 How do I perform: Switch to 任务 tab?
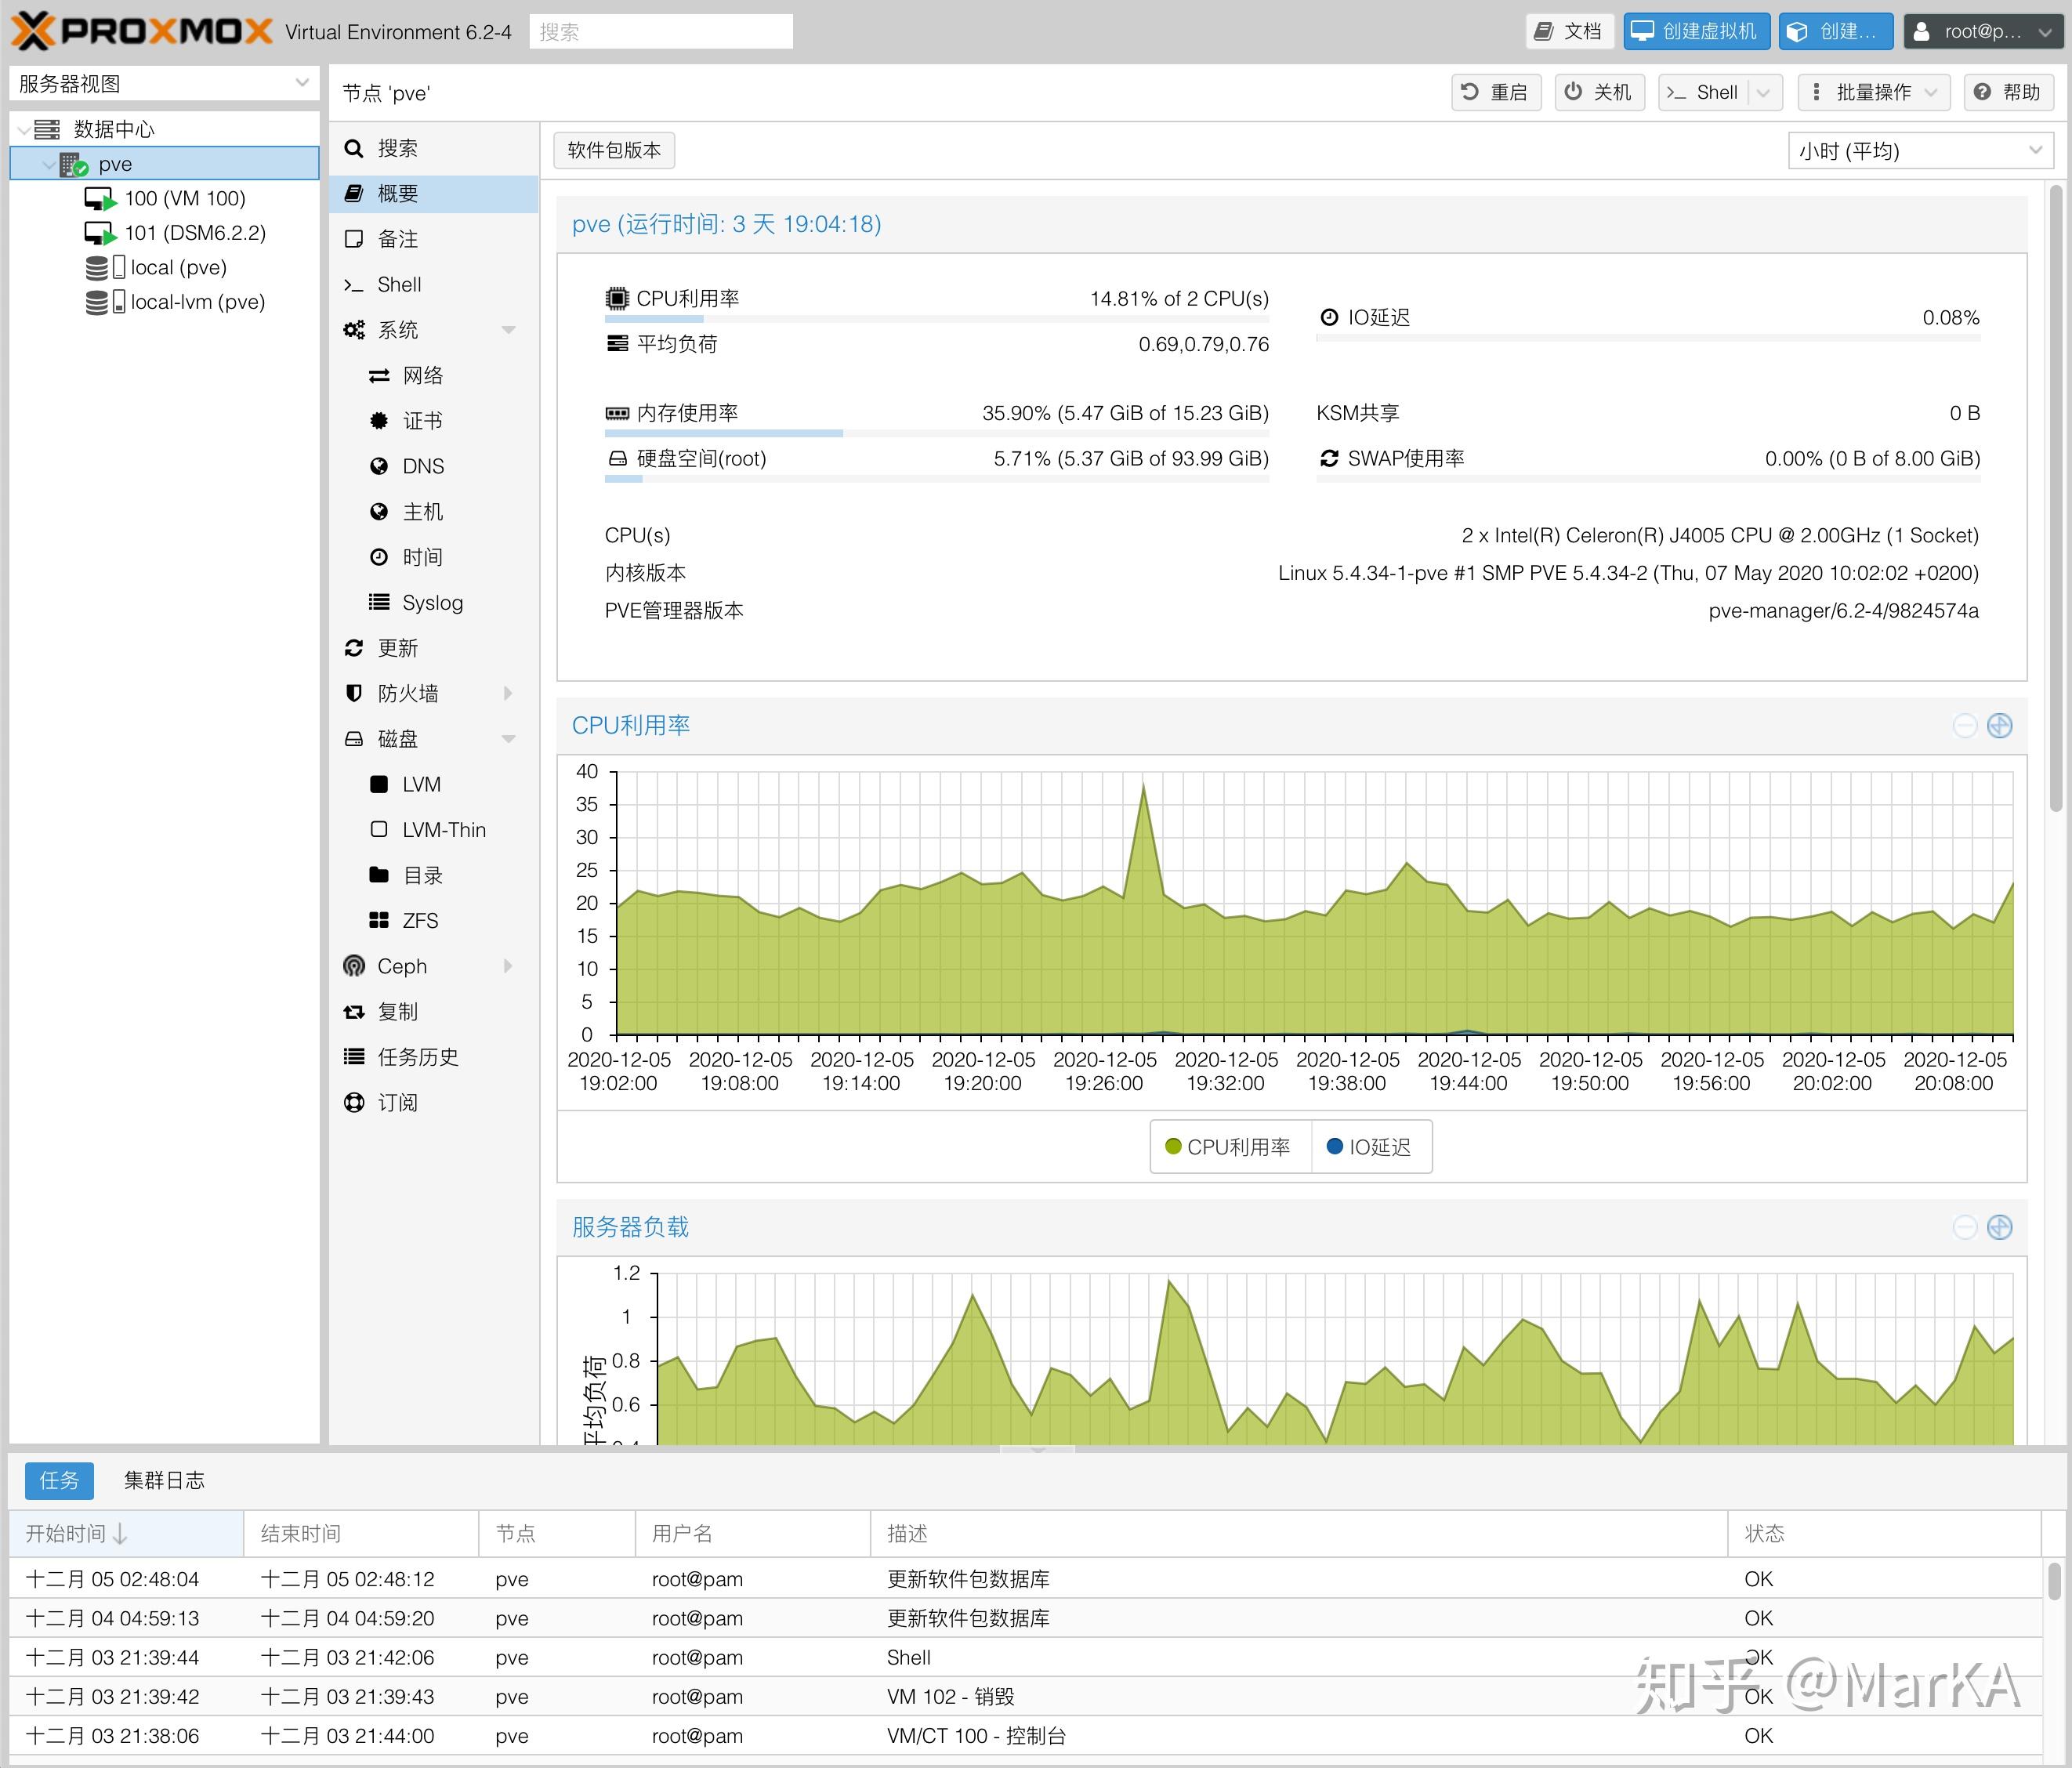pyautogui.click(x=59, y=1481)
